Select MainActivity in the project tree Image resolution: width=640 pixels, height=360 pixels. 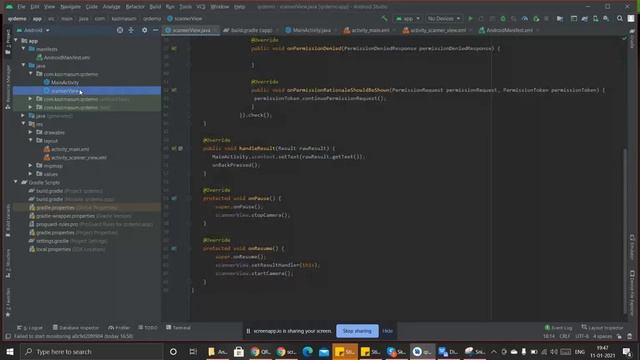point(65,82)
